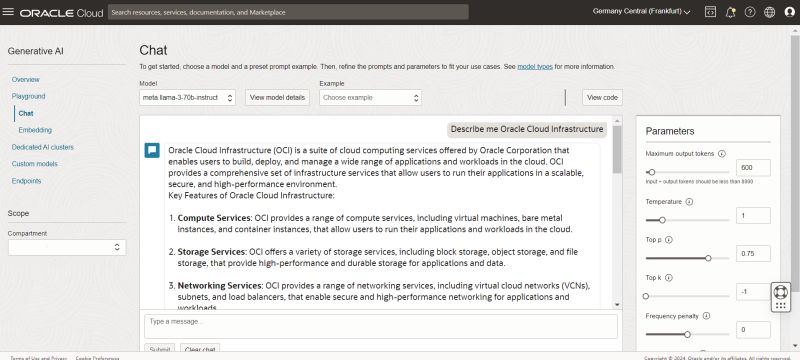Open the Choose example dropdown
The image size is (800, 360).
[x=370, y=97]
